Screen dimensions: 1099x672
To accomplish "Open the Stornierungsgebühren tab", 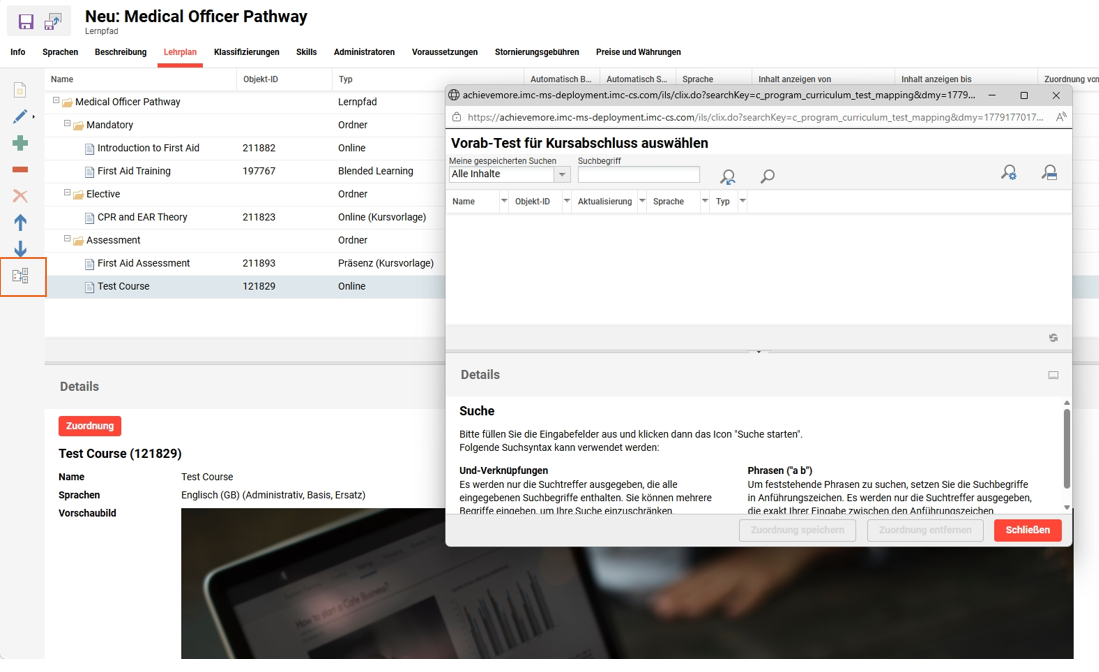I will pos(537,52).
